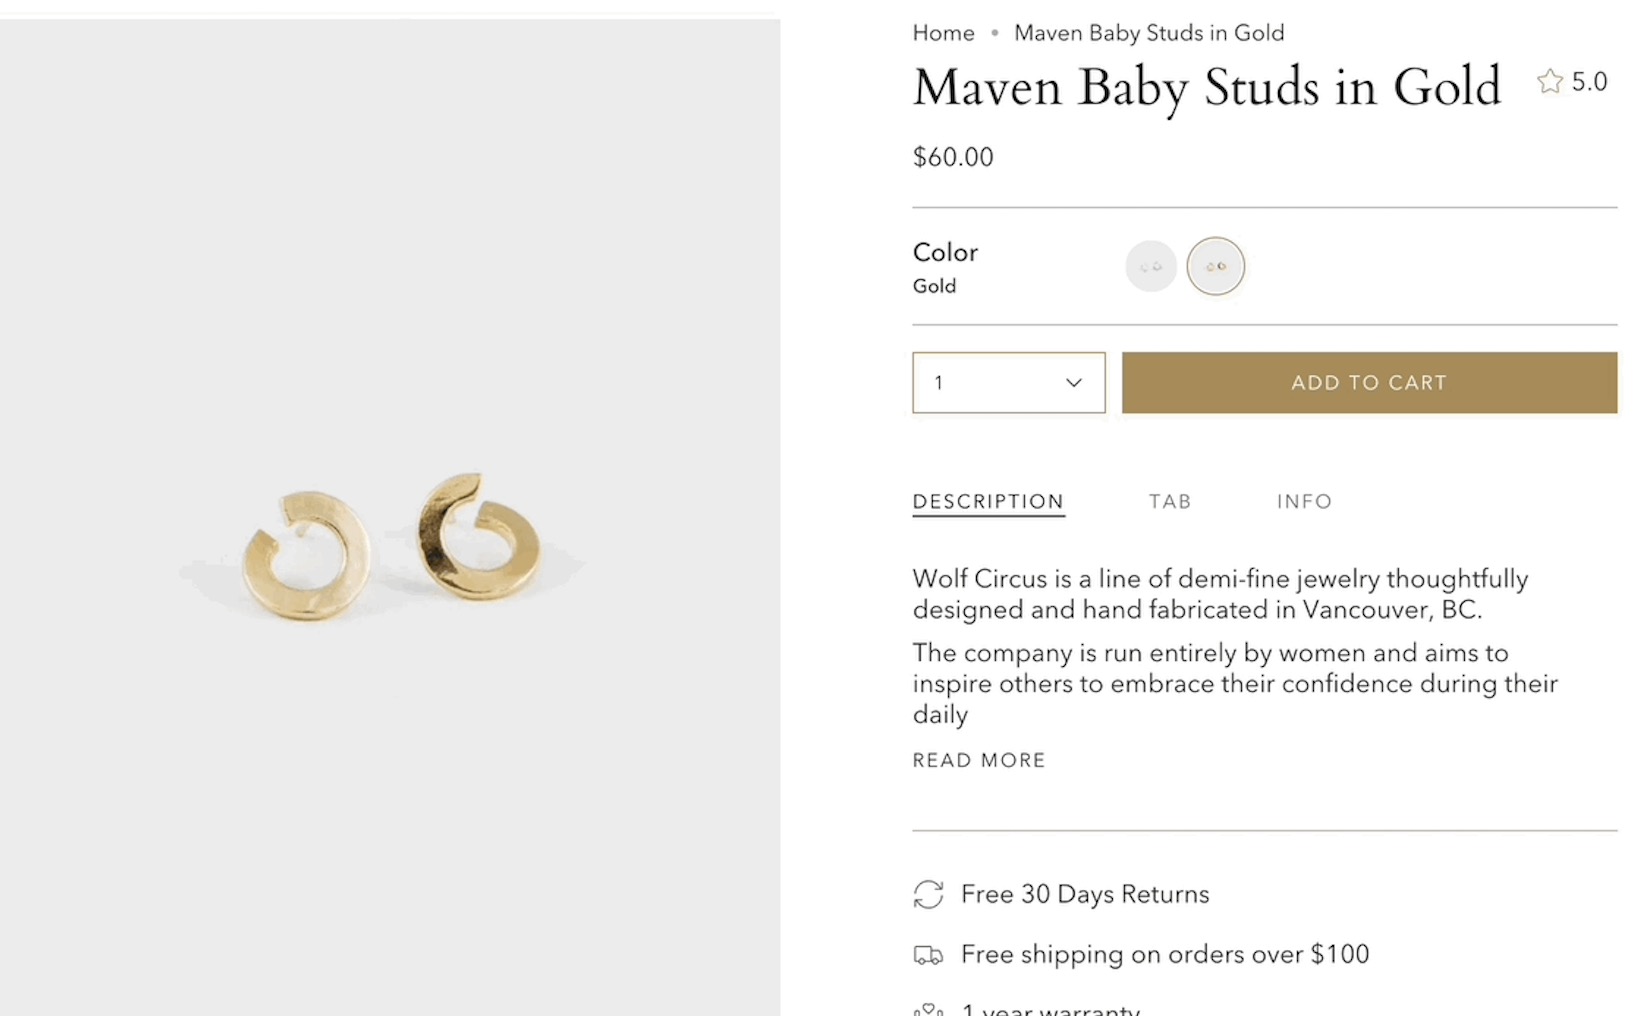The height and width of the screenshot is (1016, 1646).
Task: Click the Free 30 Days Returns text
Action: coord(1085,894)
